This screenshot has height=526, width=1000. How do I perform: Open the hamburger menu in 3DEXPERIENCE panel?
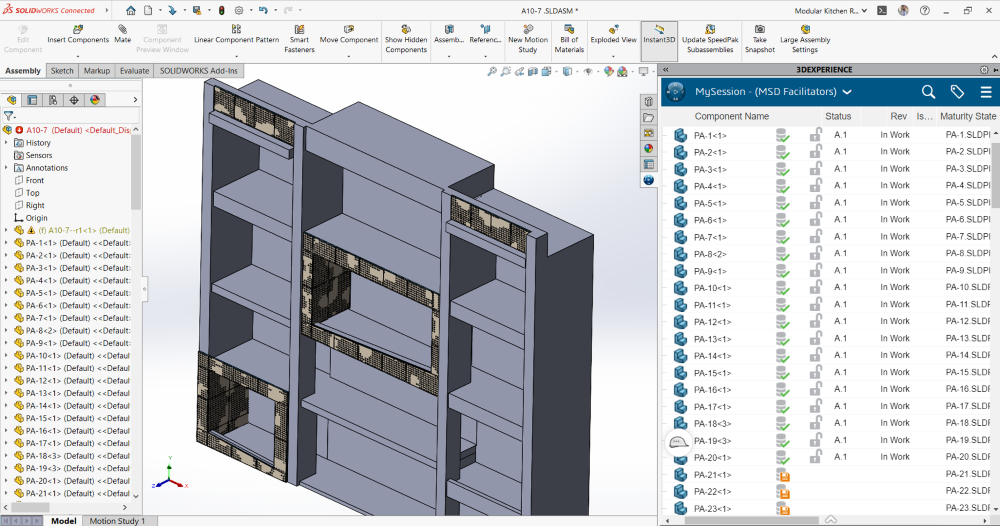pyautogui.click(x=986, y=92)
